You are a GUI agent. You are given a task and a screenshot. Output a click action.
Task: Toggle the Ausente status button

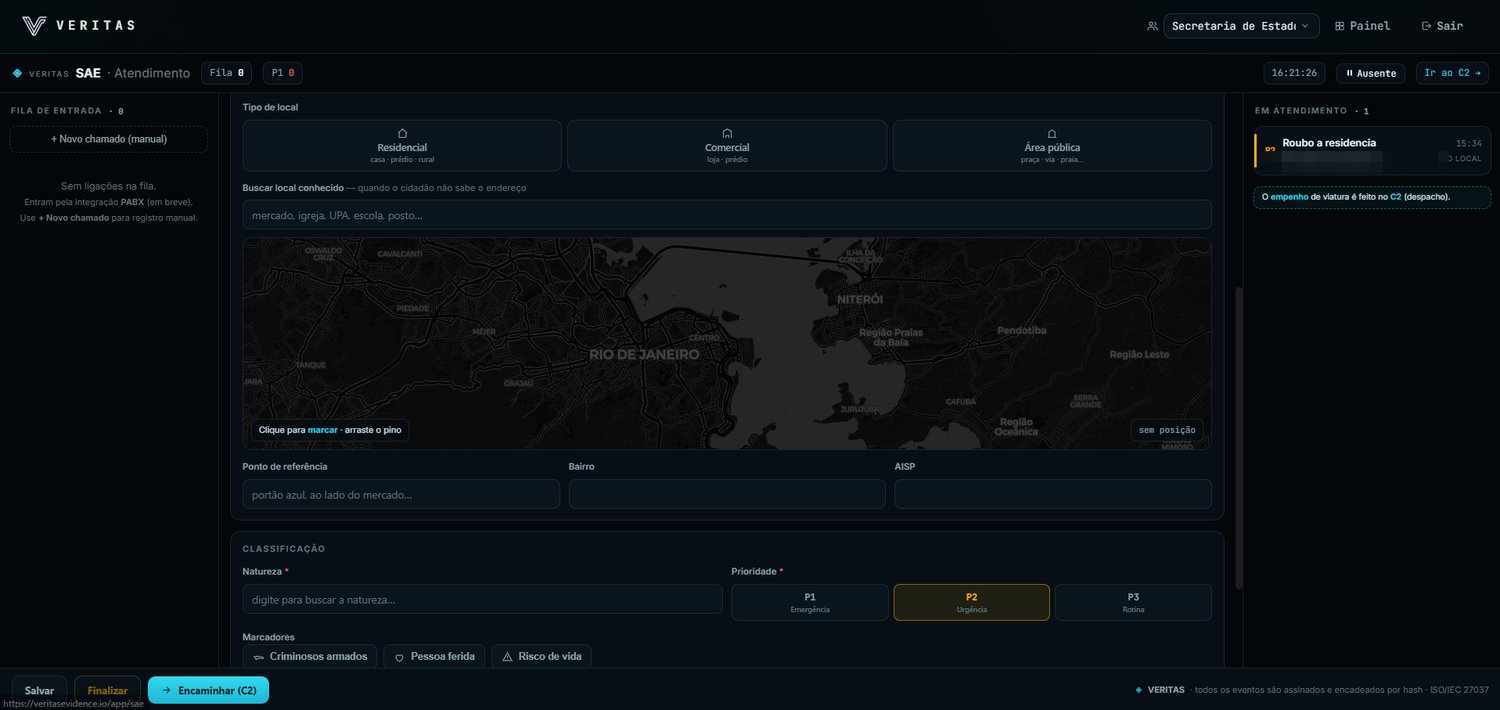pos(1370,73)
